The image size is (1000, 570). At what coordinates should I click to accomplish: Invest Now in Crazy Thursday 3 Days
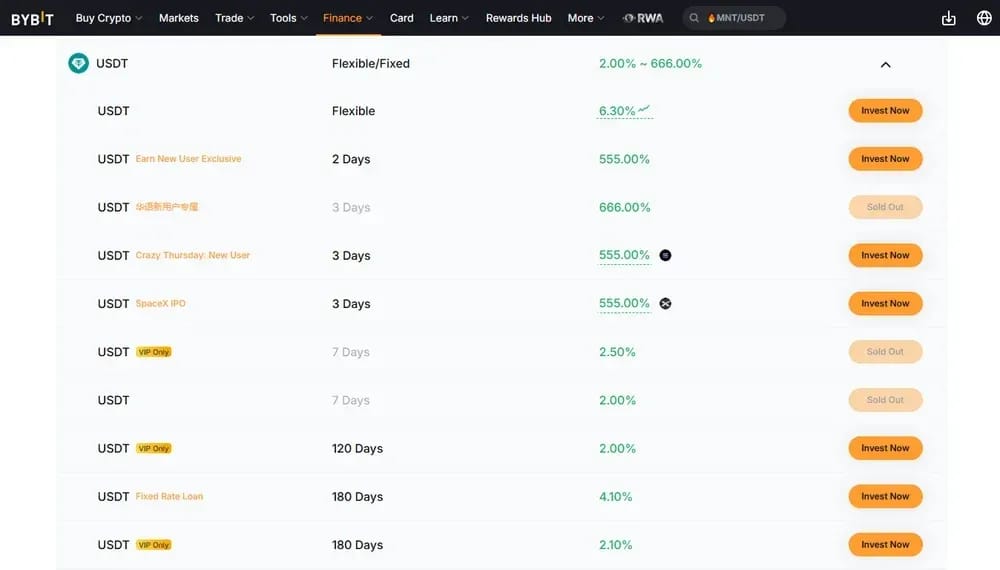(x=885, y=255)
